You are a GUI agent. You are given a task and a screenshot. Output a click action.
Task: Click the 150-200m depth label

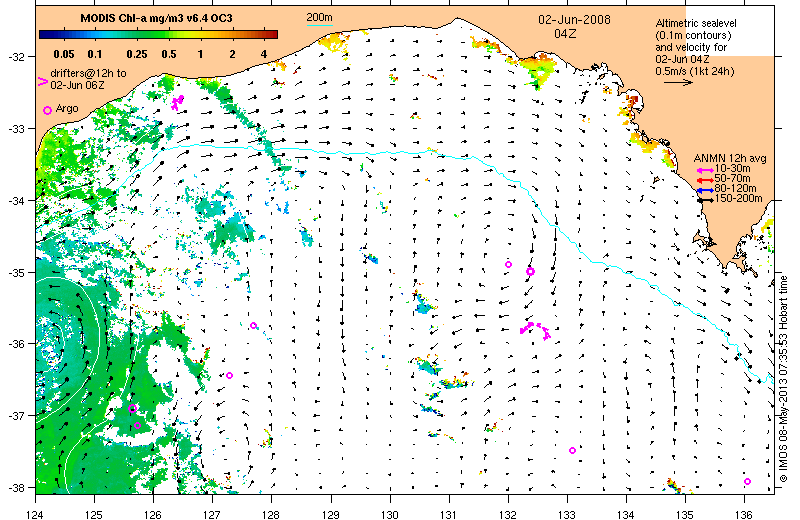pyautogui.click(x=738, y=199)
